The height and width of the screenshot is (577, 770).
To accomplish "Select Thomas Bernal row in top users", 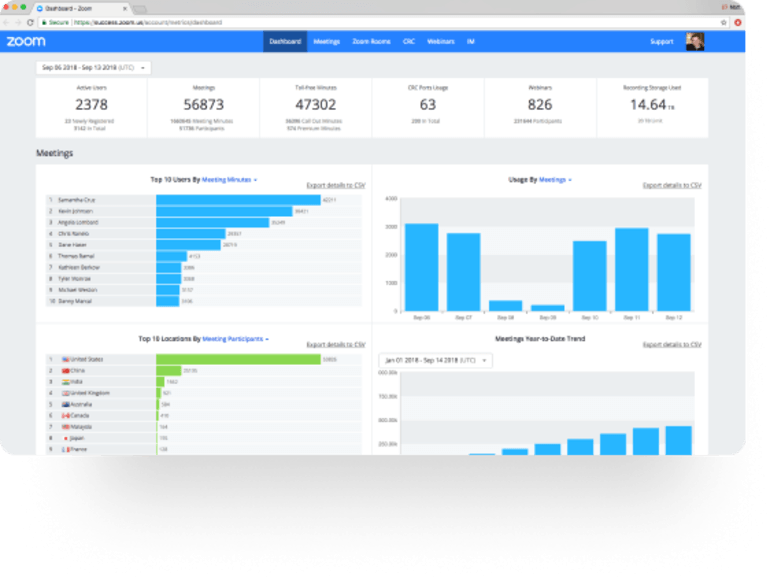I will [x=204, y=256].
